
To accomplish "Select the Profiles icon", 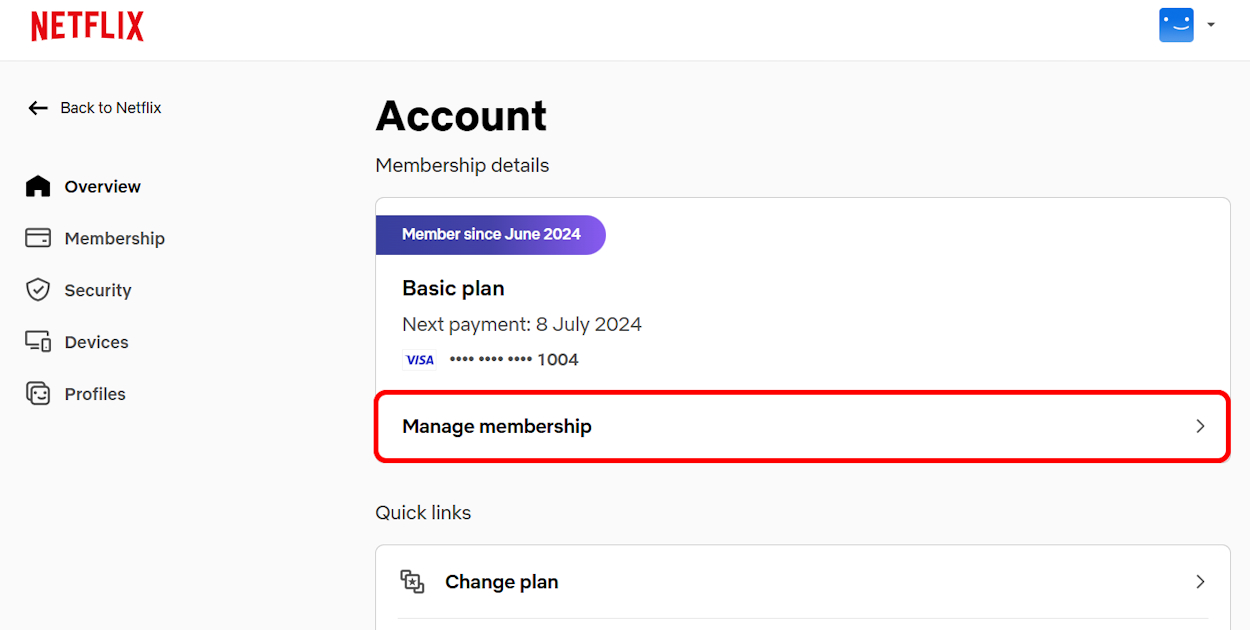I will (x=37, y=393).
